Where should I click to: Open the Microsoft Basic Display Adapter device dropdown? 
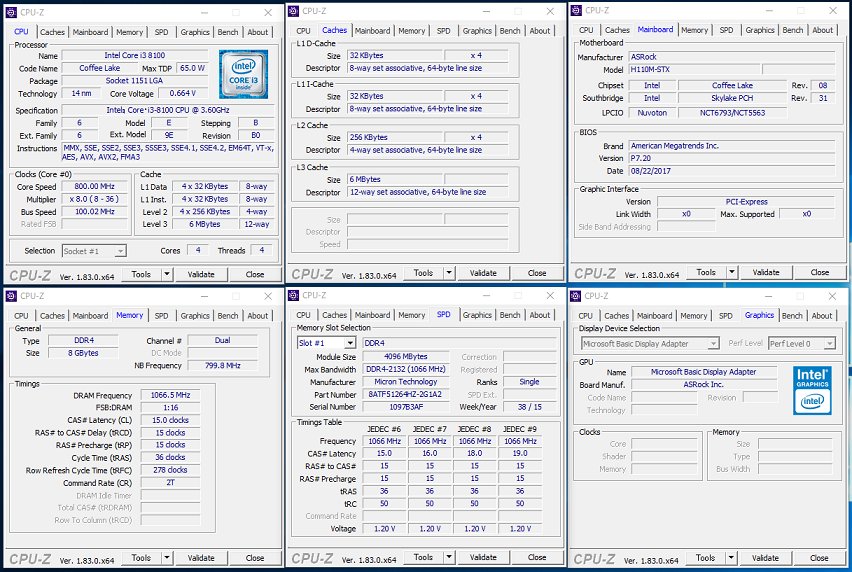pos(713,344)
